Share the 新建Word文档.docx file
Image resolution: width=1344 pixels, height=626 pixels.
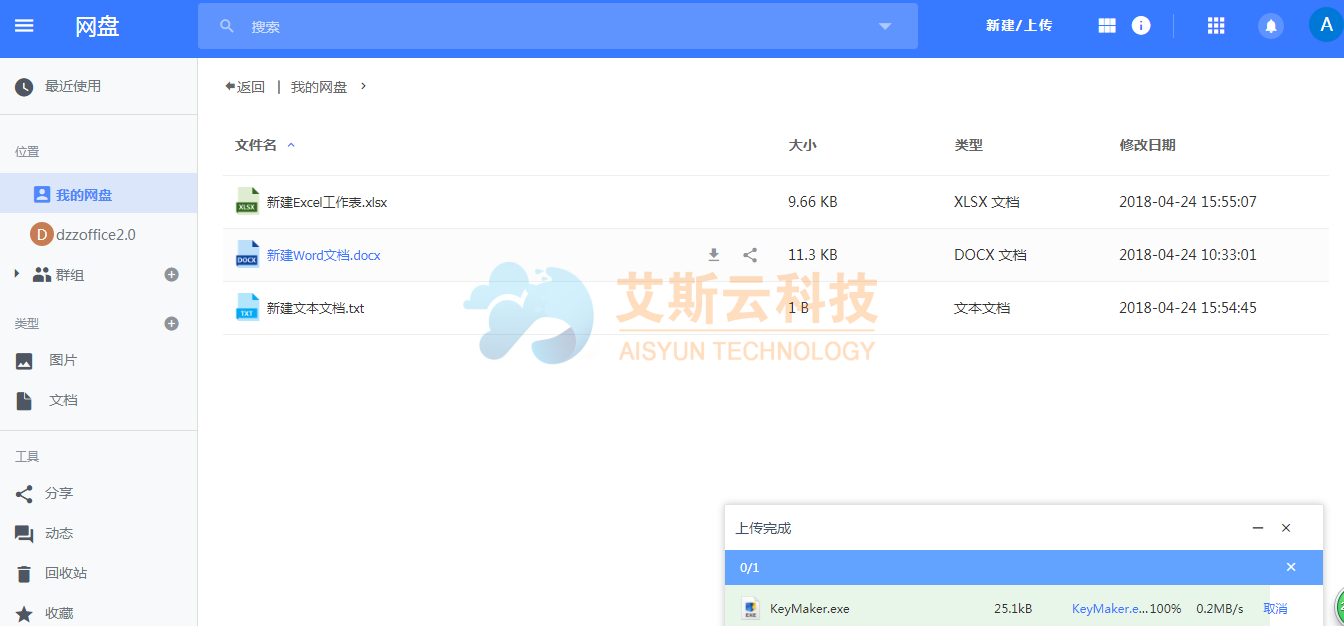(750, 255)
